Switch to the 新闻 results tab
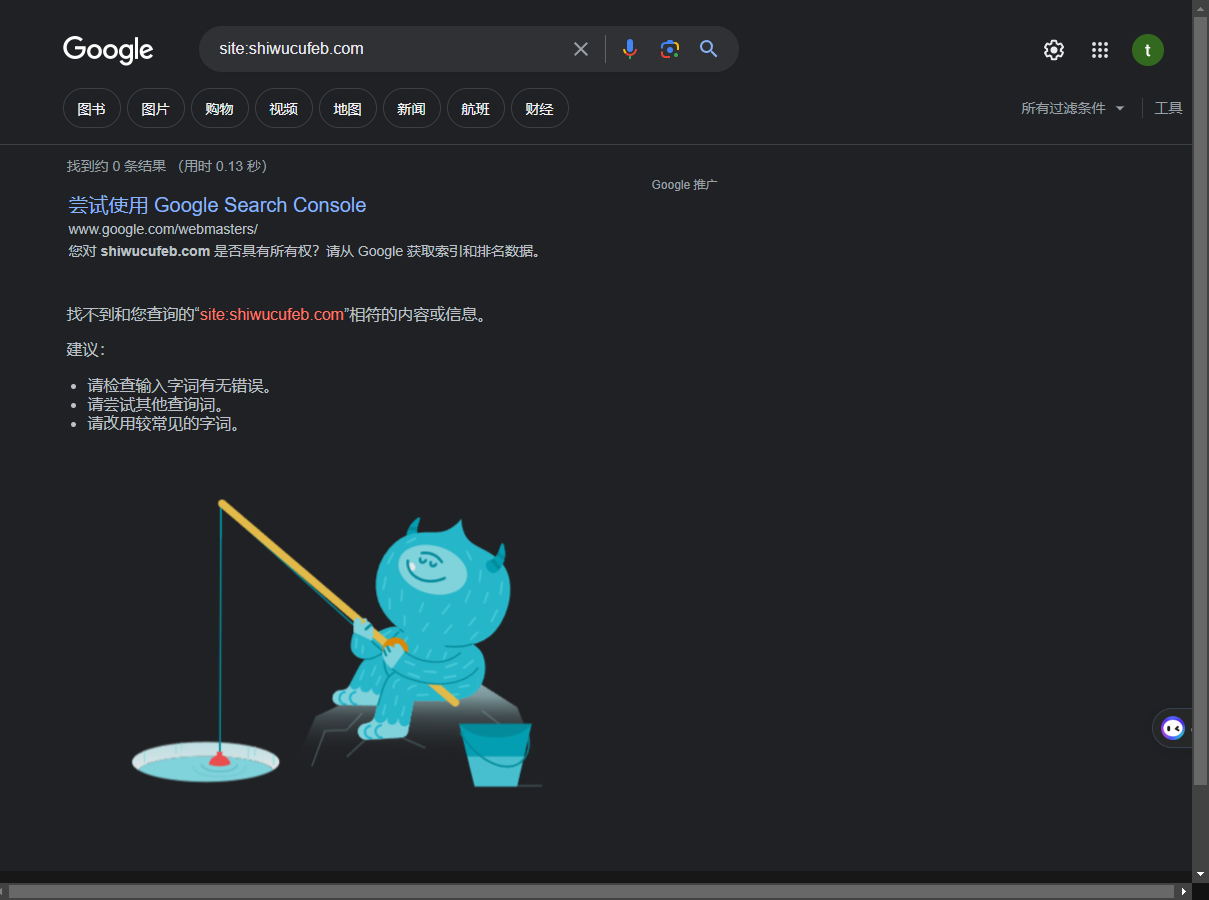This screenshot has width=1209, height=900. [411, 108]
